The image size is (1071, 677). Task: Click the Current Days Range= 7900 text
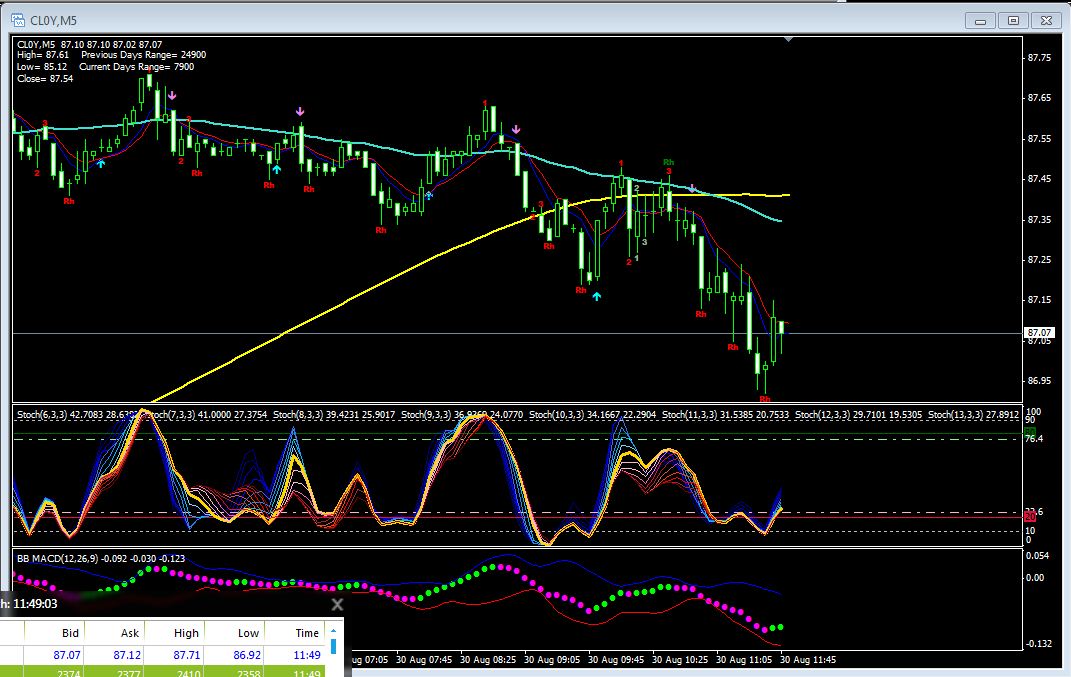[x=137, y=67]
